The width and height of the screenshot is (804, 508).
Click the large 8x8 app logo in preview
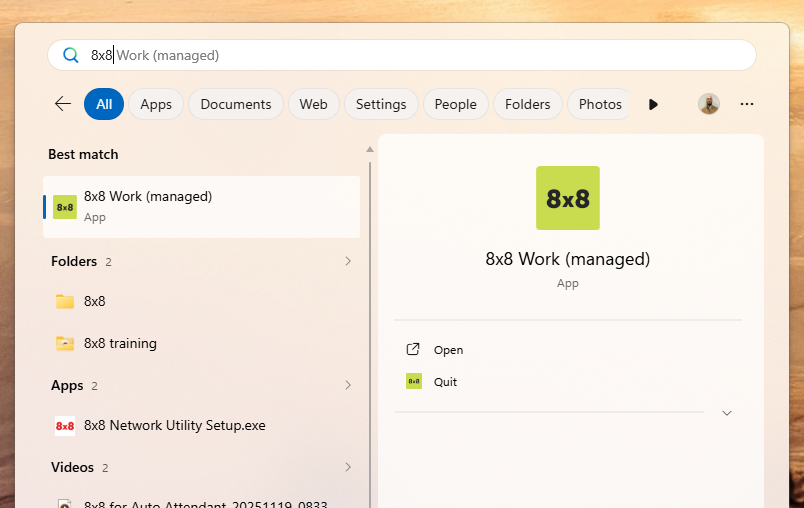tap(568, 198)
